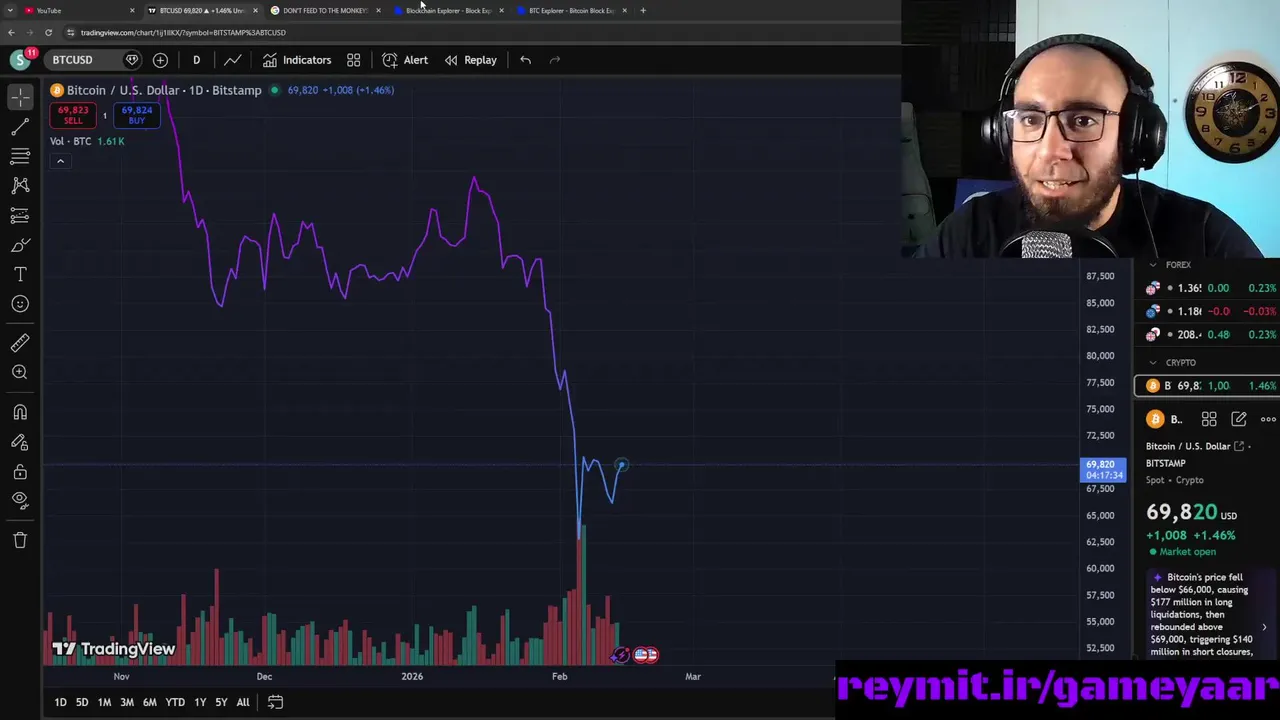Click the economic events flag marker on chart
The image size is (1280, 720).
[646, 655]
